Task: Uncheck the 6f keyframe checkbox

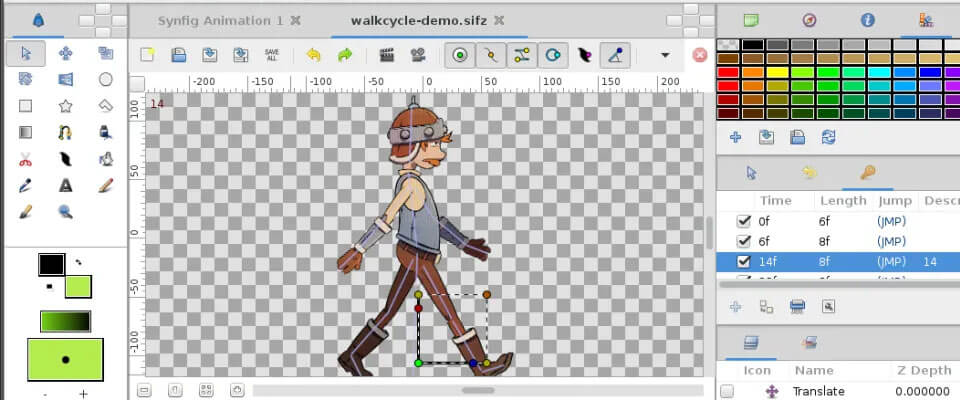Action: [x=744, y=241]
